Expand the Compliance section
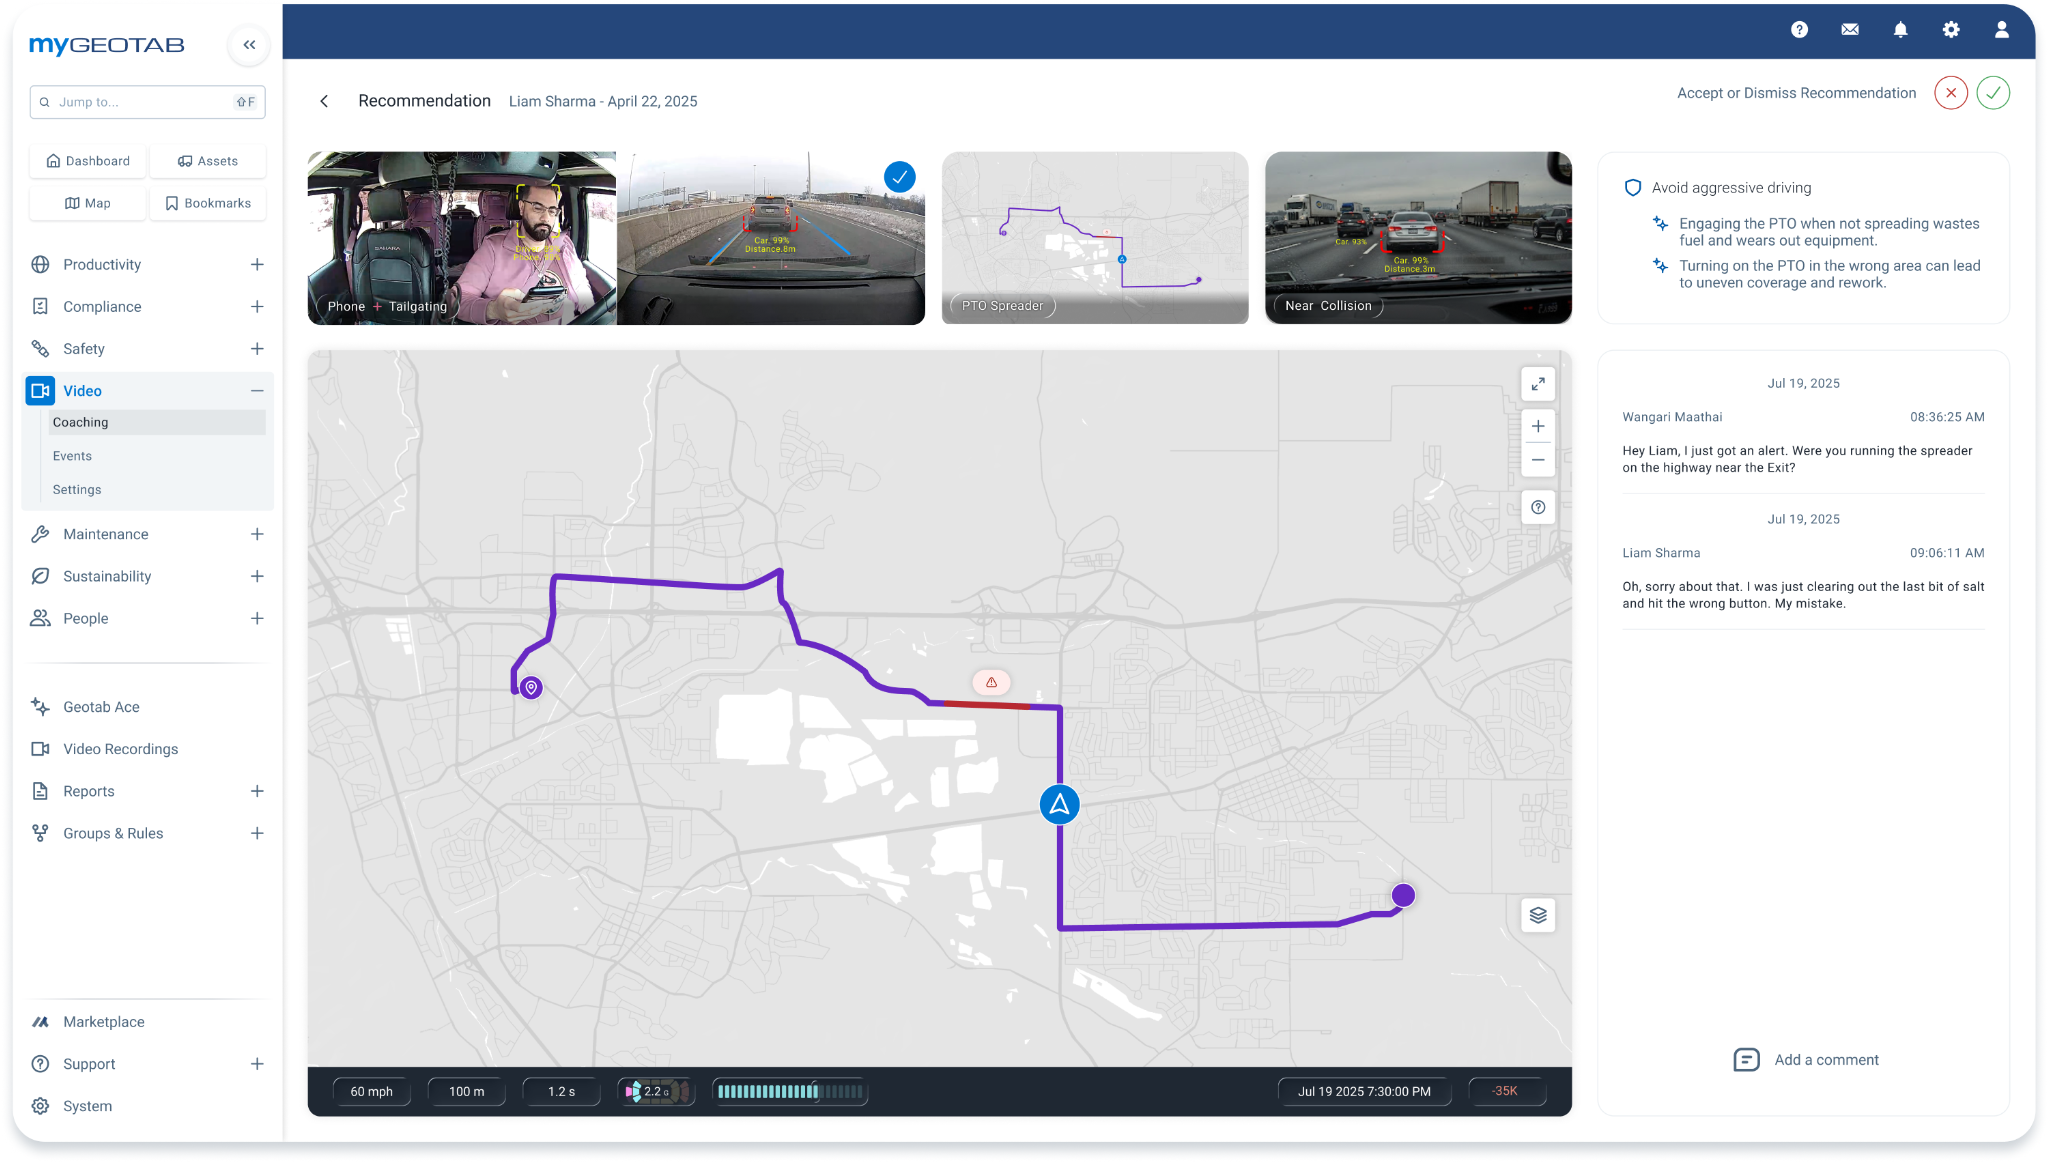The height and width of the screenshot is (1163, 2048). pos(257,307)
